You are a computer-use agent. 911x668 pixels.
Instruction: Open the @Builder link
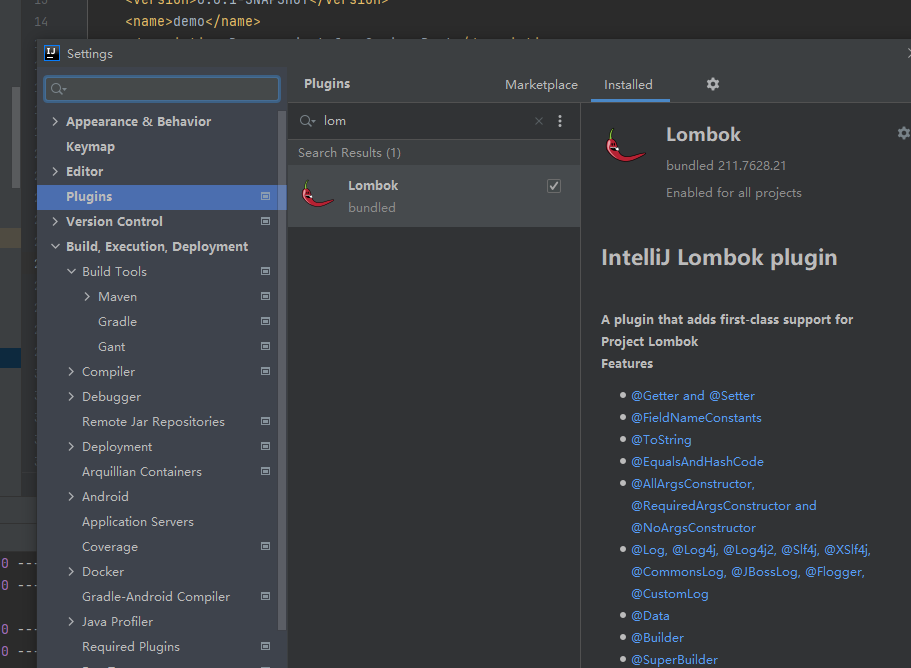(657, 638)
